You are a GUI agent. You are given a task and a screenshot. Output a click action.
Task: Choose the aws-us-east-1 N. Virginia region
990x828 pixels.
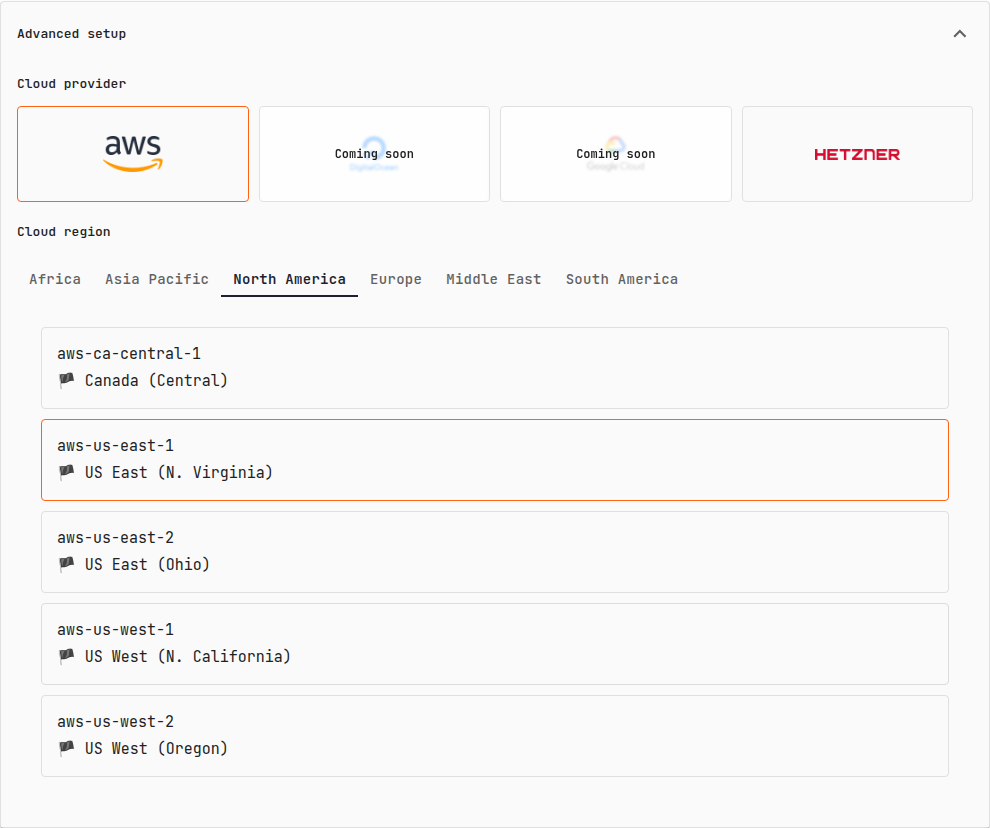[x=495, y=460]
